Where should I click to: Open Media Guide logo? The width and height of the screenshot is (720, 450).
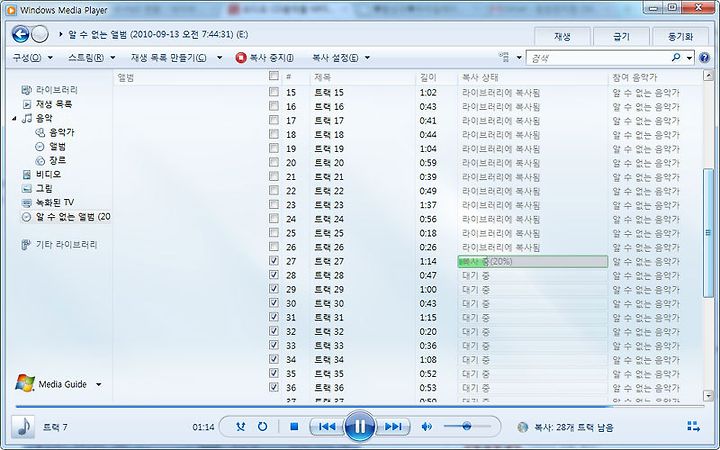tap(25, 383)
